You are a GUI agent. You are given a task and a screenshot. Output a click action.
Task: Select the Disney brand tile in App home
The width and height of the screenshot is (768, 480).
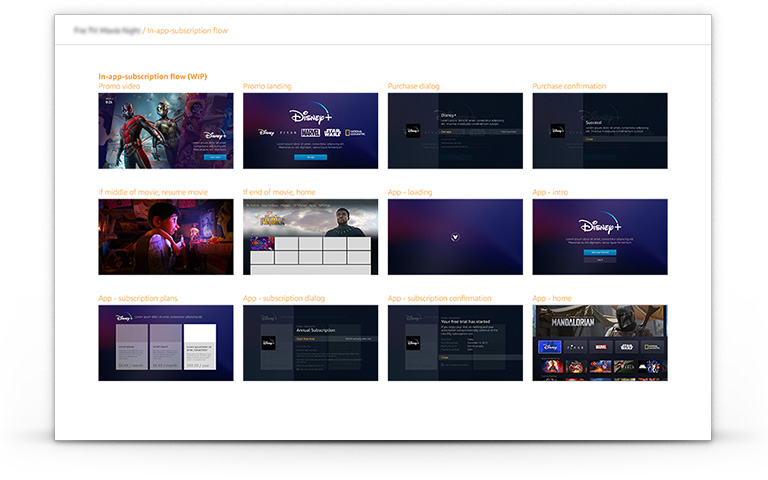(550, 347)
